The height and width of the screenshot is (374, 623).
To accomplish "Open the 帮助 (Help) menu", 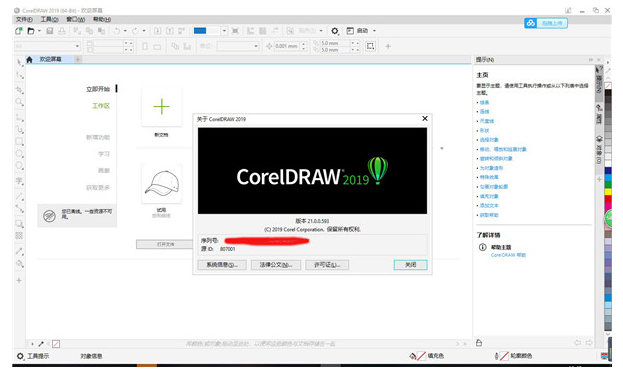I will click(102, 19).
